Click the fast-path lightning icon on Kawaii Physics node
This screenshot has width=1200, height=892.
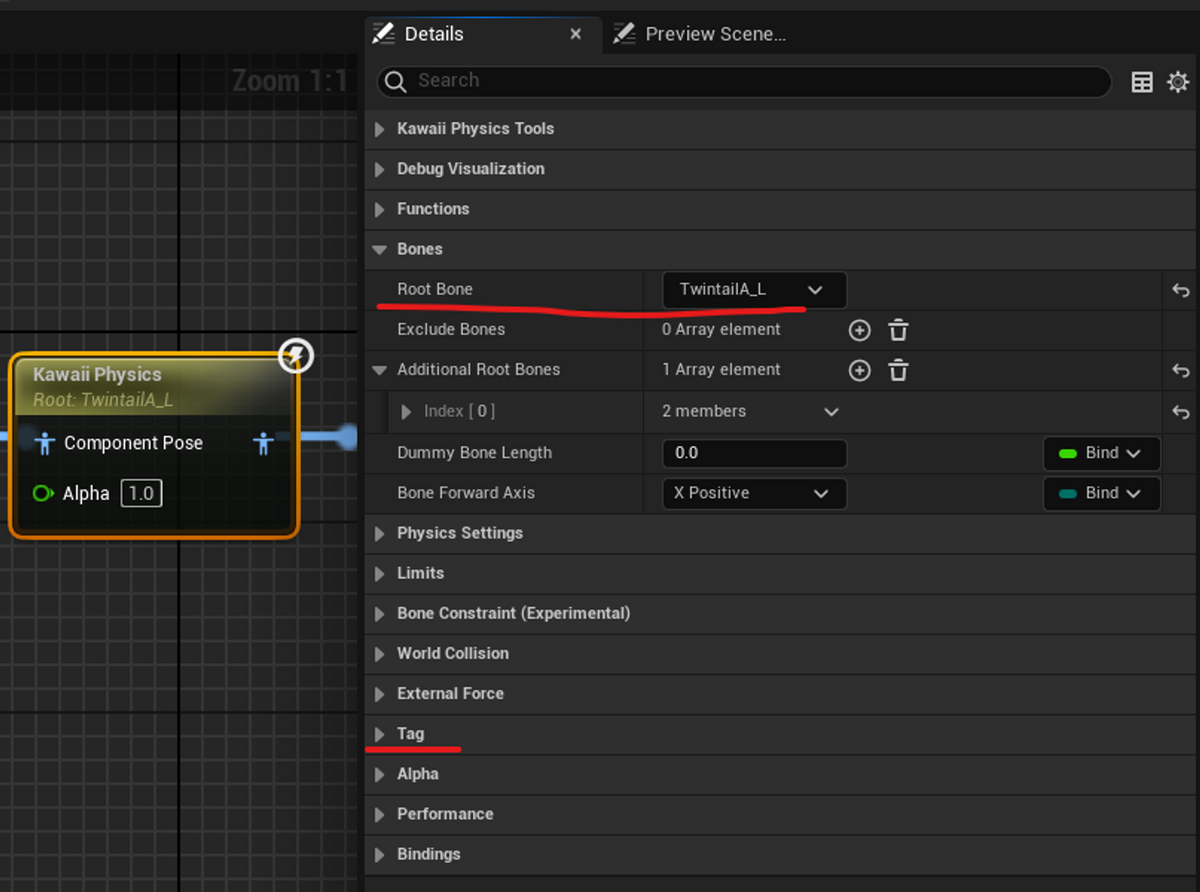(295, 354)
